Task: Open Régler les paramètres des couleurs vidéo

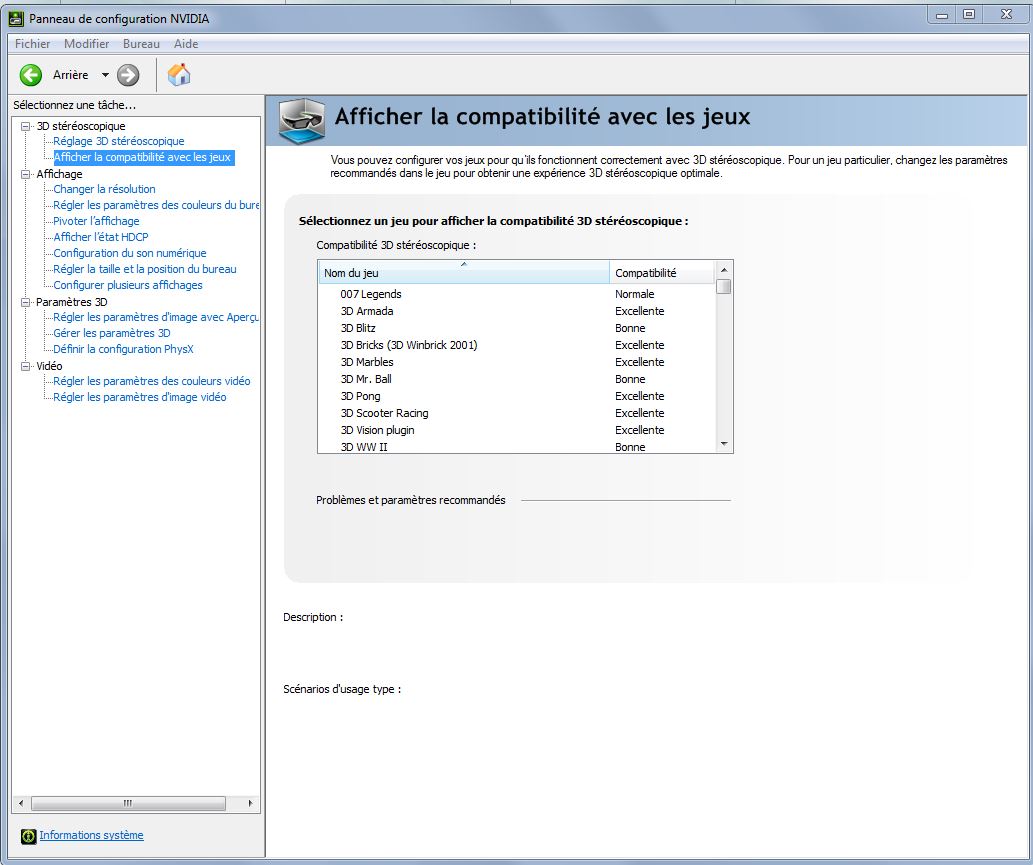Action: coord(152,381)
